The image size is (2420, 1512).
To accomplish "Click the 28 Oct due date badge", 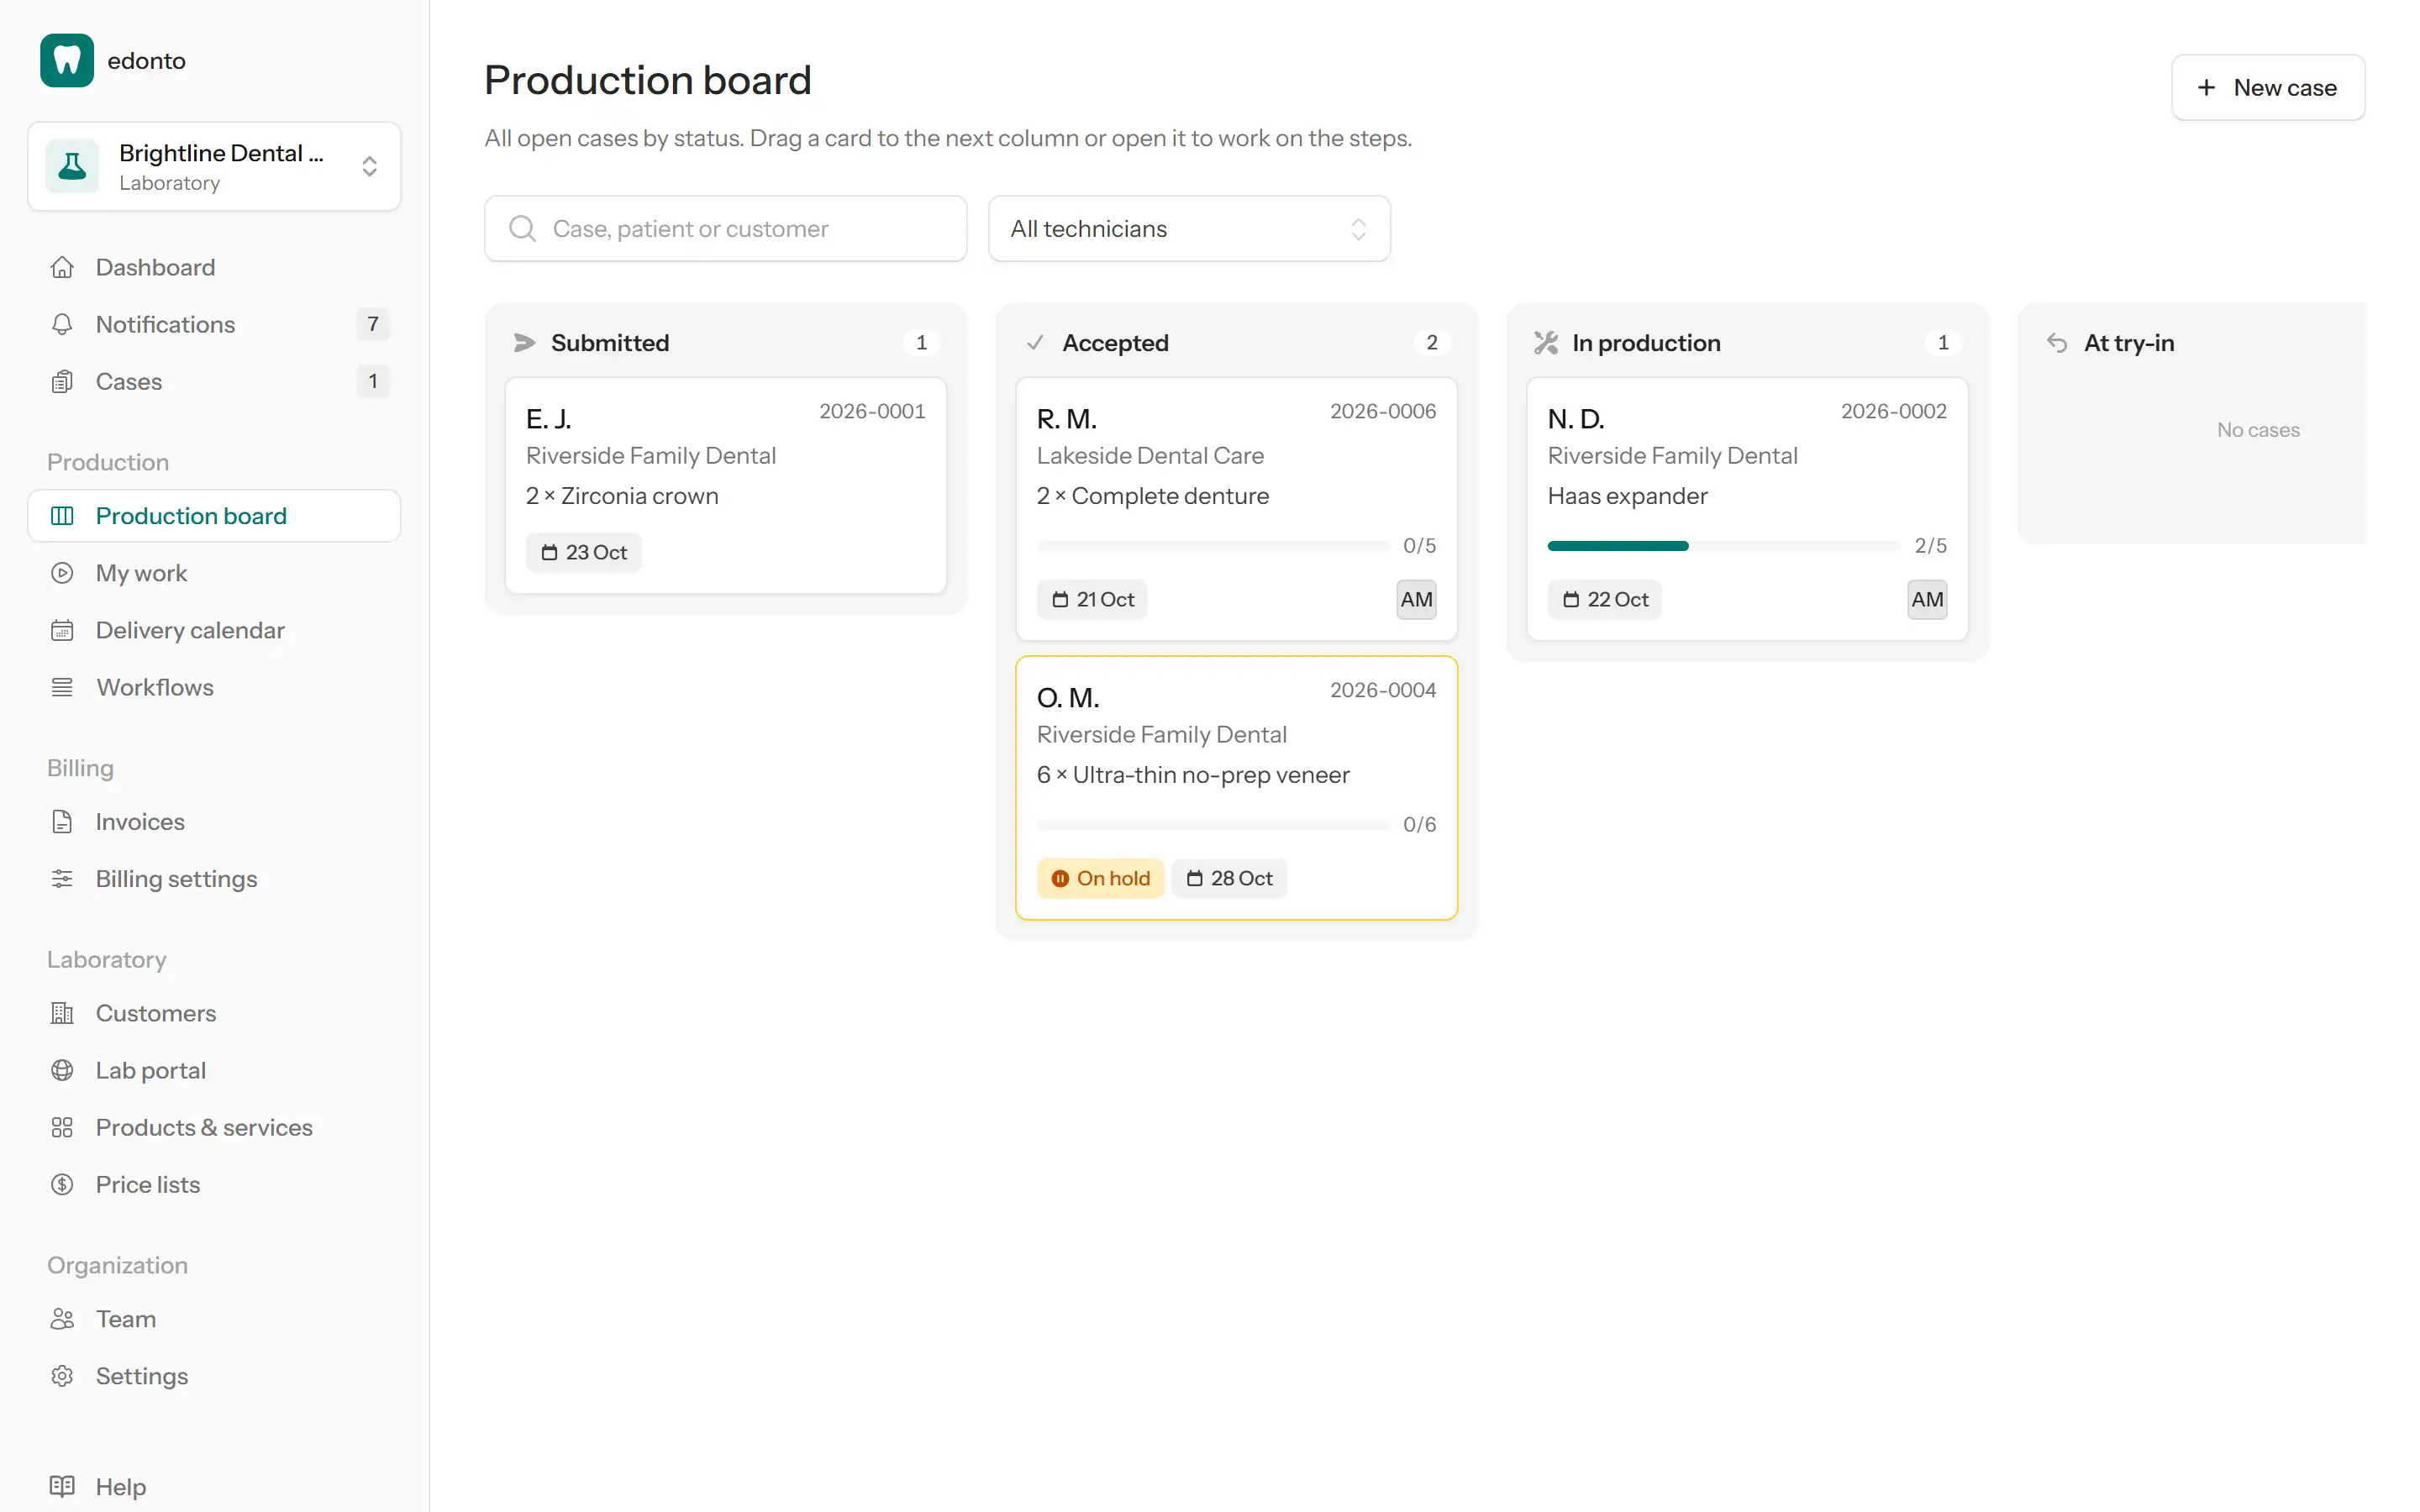I will [1229, 878].
